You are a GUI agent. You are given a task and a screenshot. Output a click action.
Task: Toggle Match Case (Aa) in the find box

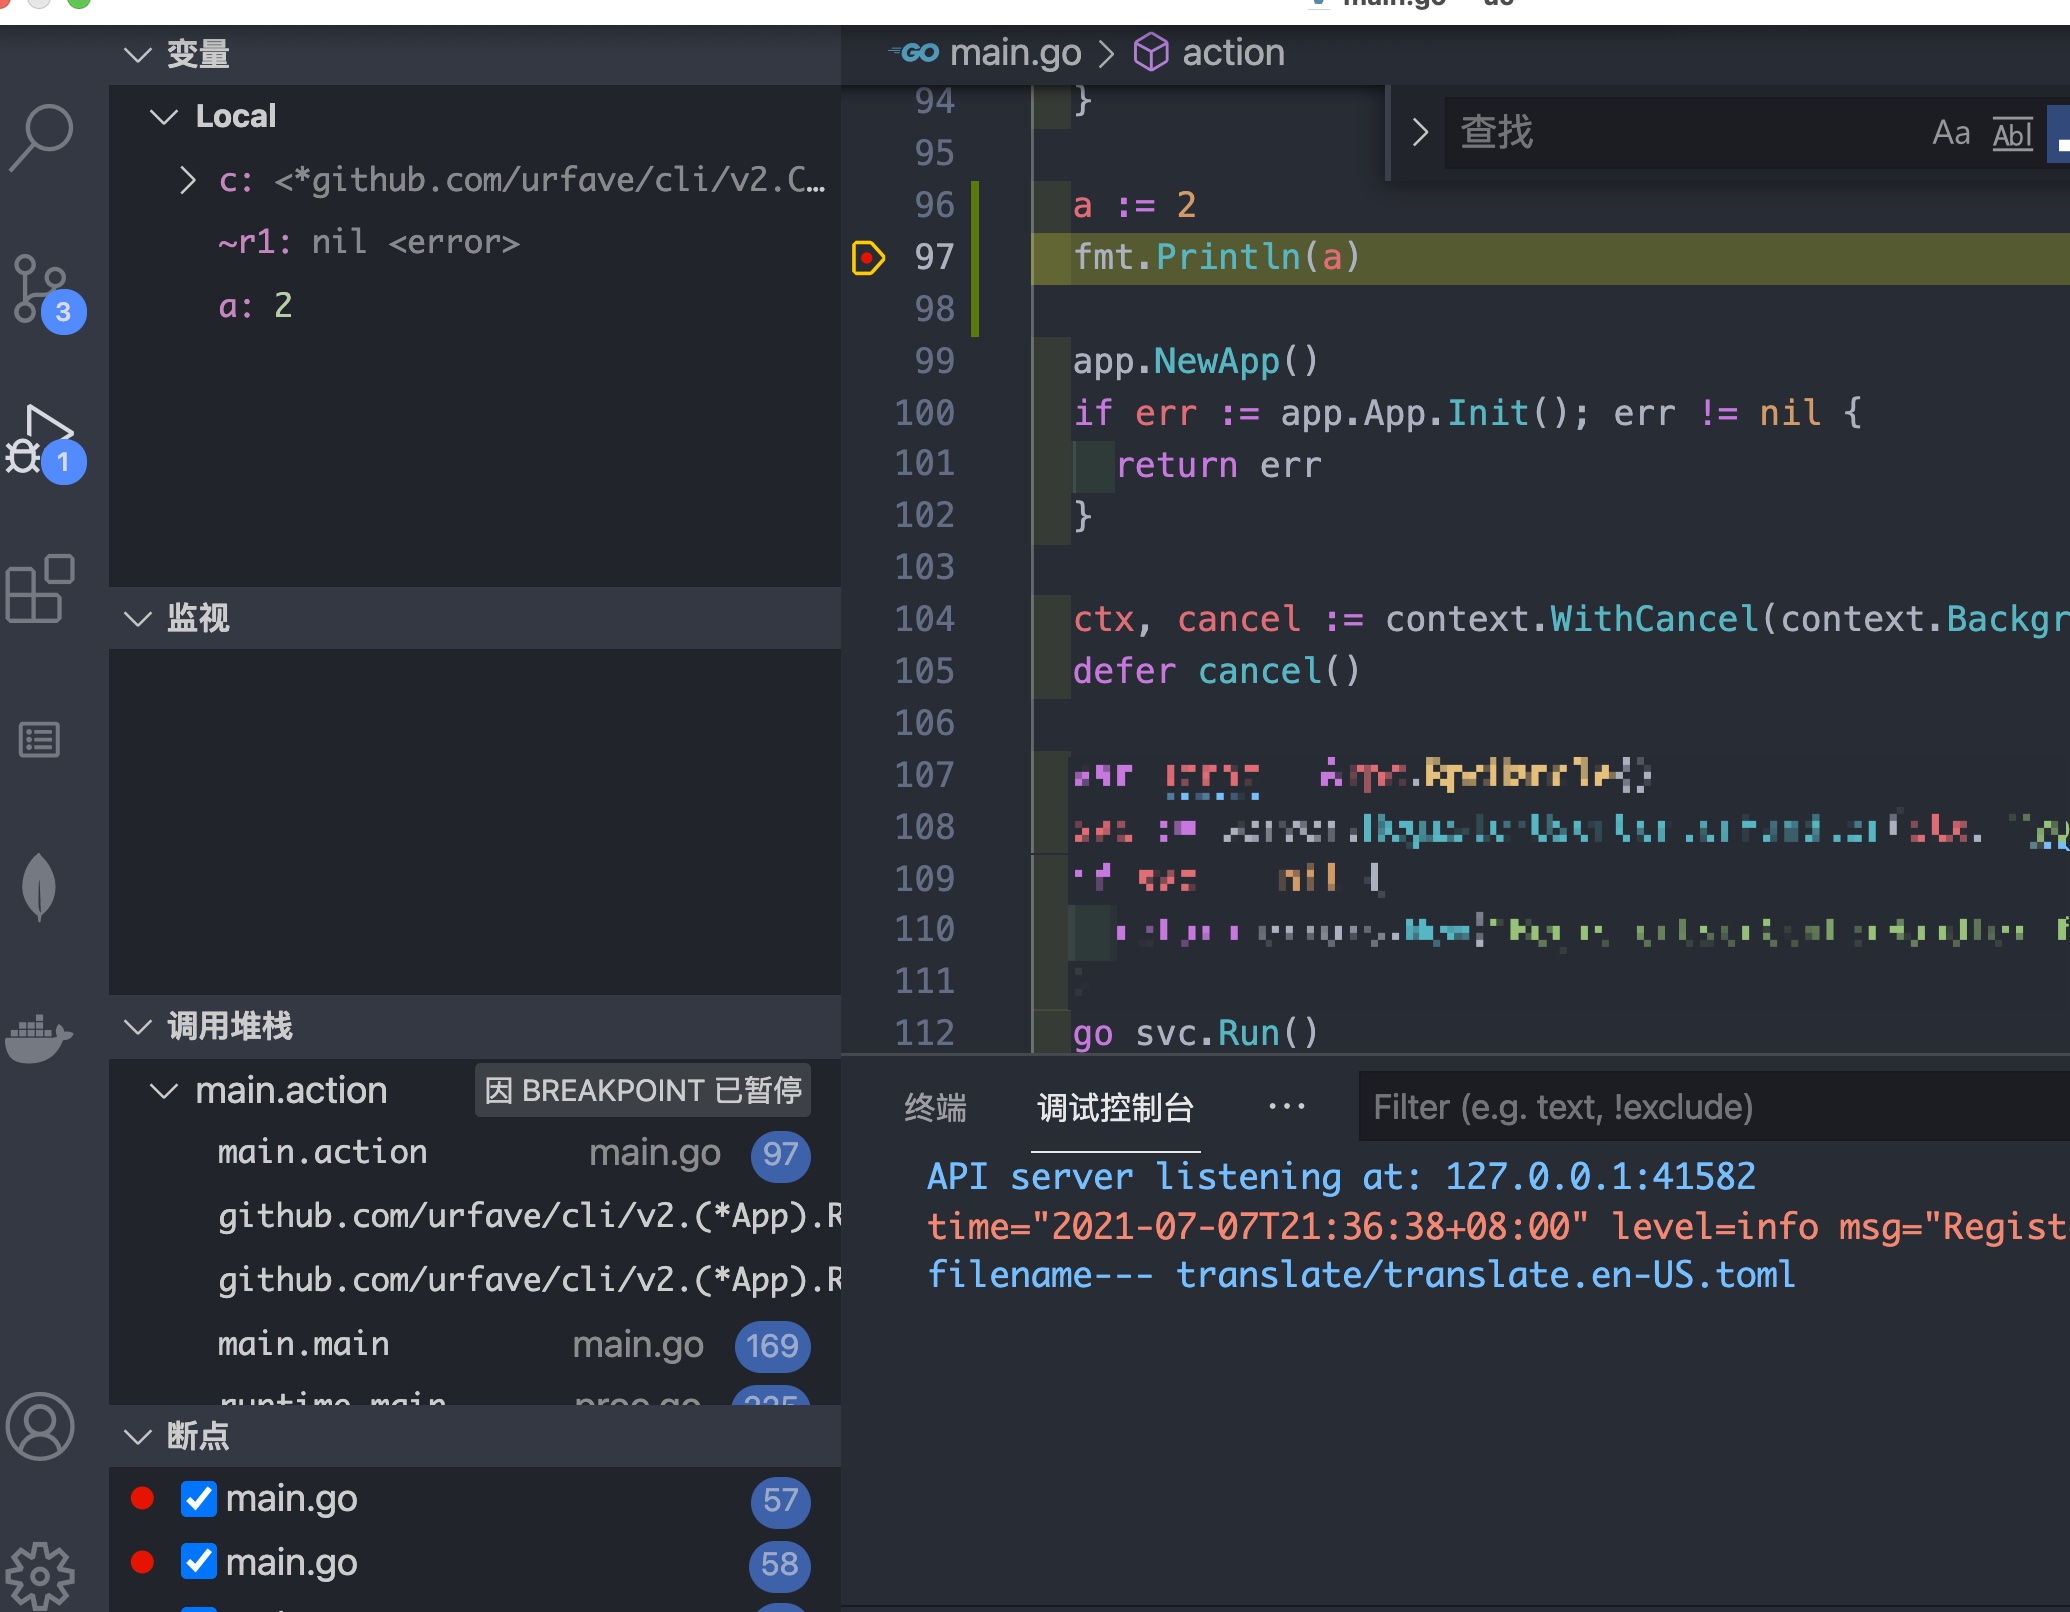[1951, 133]
